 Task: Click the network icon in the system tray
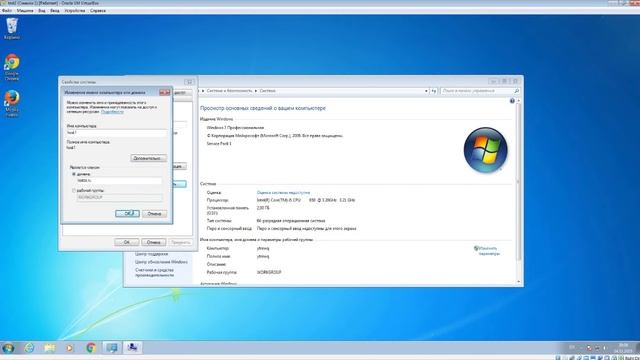(597, 348)
